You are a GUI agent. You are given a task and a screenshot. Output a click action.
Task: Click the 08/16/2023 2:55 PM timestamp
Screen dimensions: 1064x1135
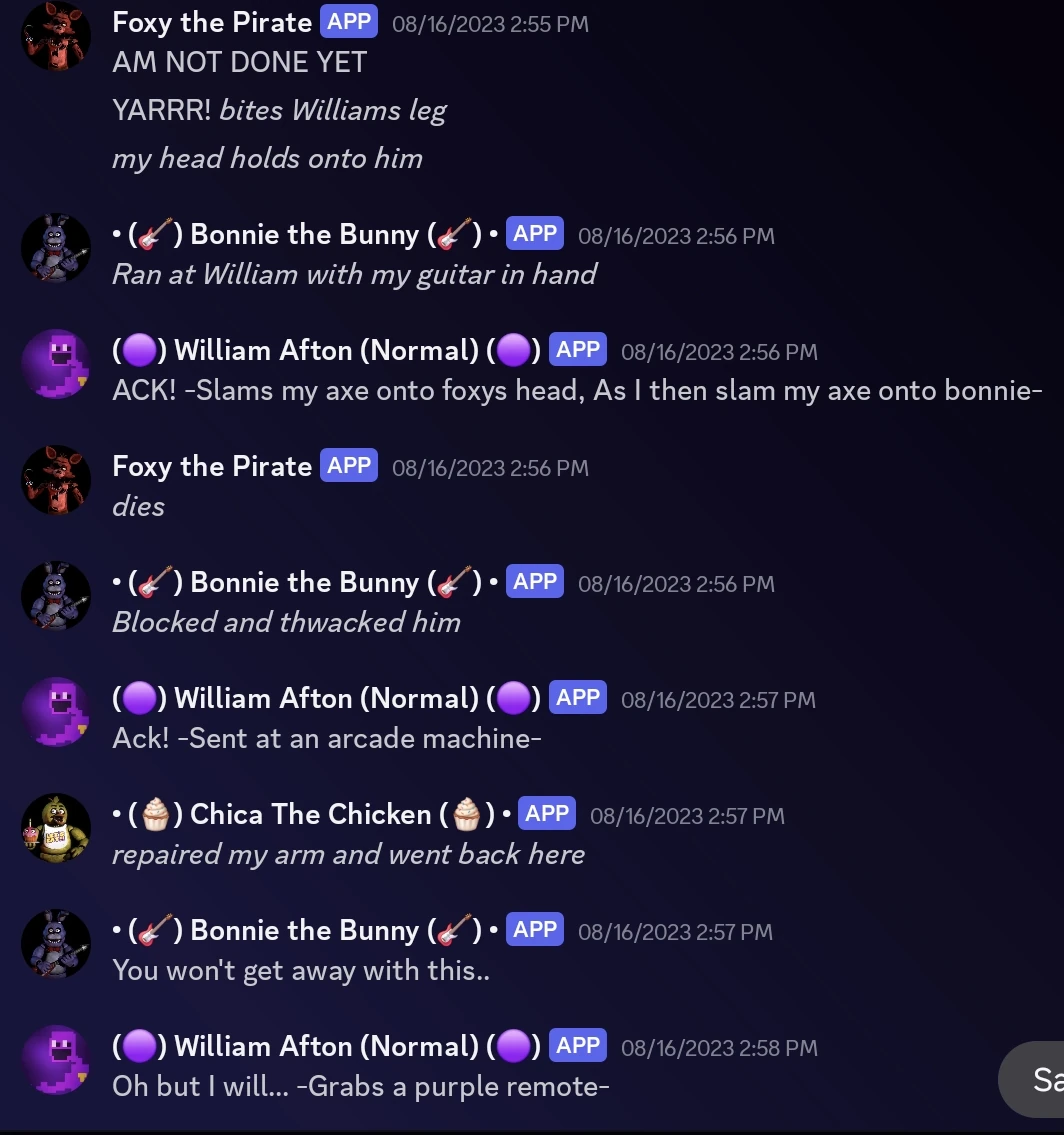[490, 24]
